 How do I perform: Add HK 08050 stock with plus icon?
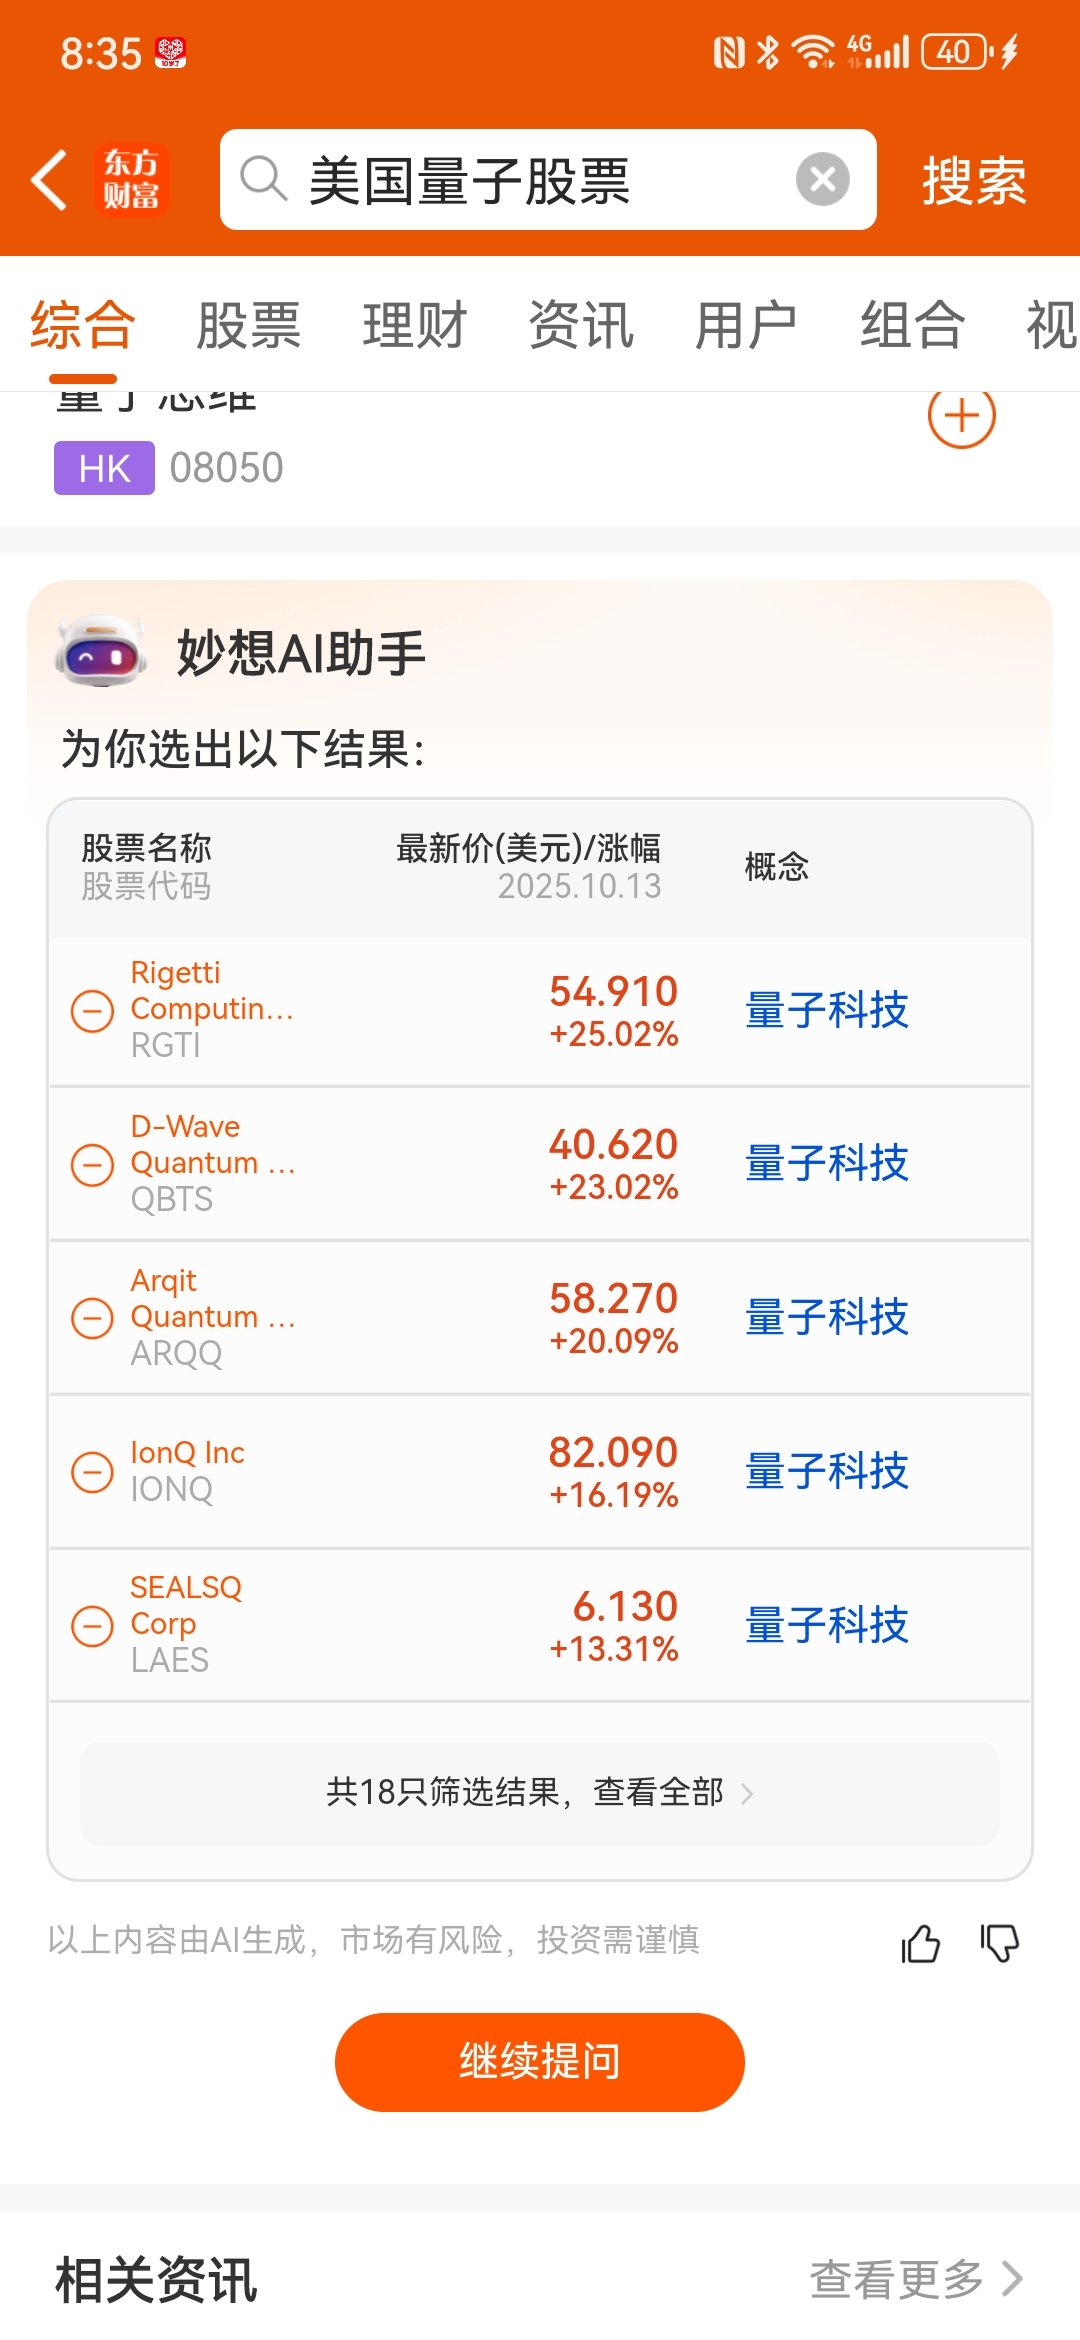(x=961, y=416)
